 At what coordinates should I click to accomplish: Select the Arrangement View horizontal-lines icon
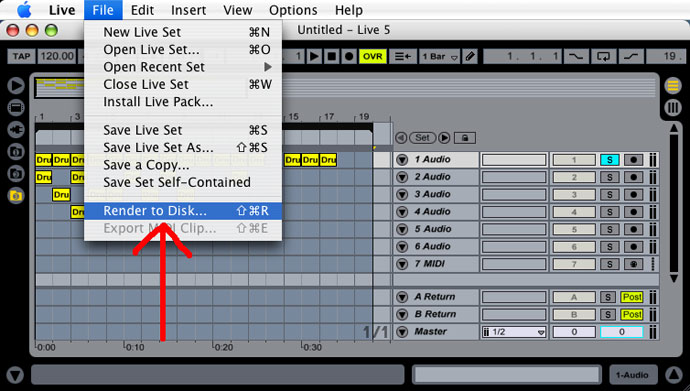click(672, 85)
